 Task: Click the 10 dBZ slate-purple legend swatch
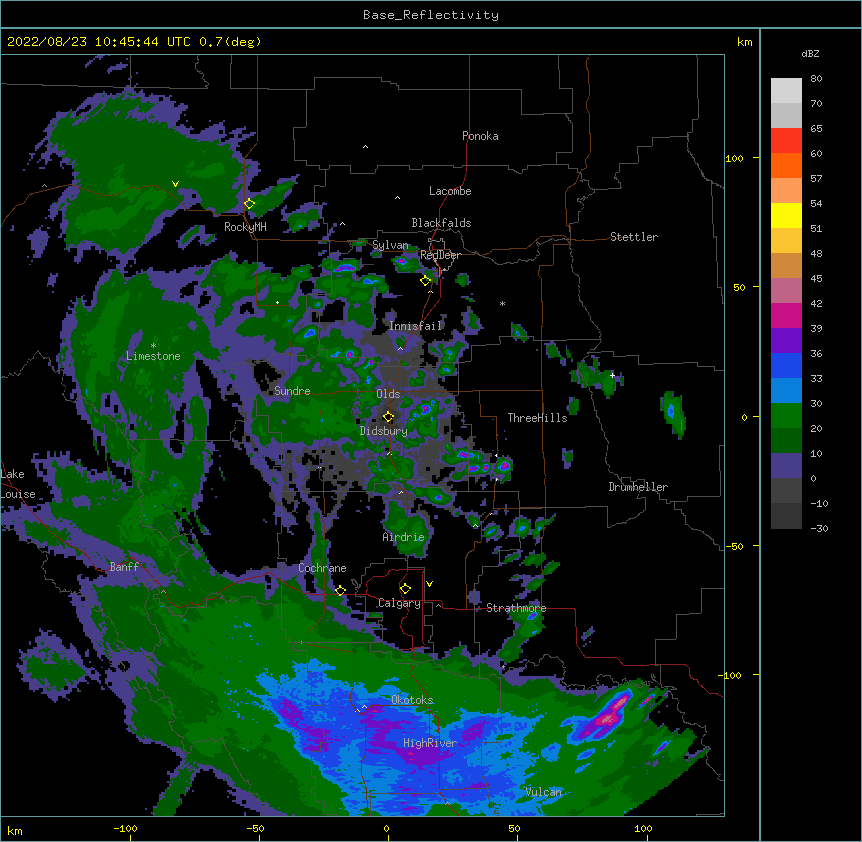pyautogui.click(x=786, y=466)
